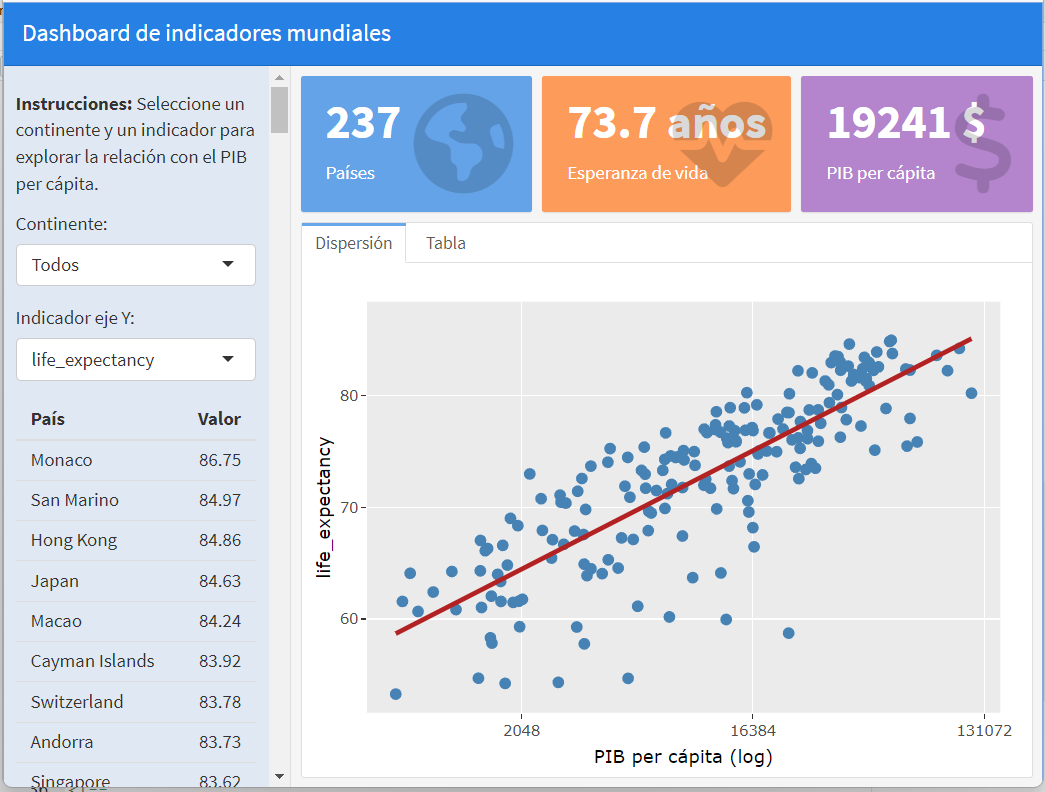This screenshot has height=792, width=1045.
Task: Select the Macao row
Action: [136, 621]
